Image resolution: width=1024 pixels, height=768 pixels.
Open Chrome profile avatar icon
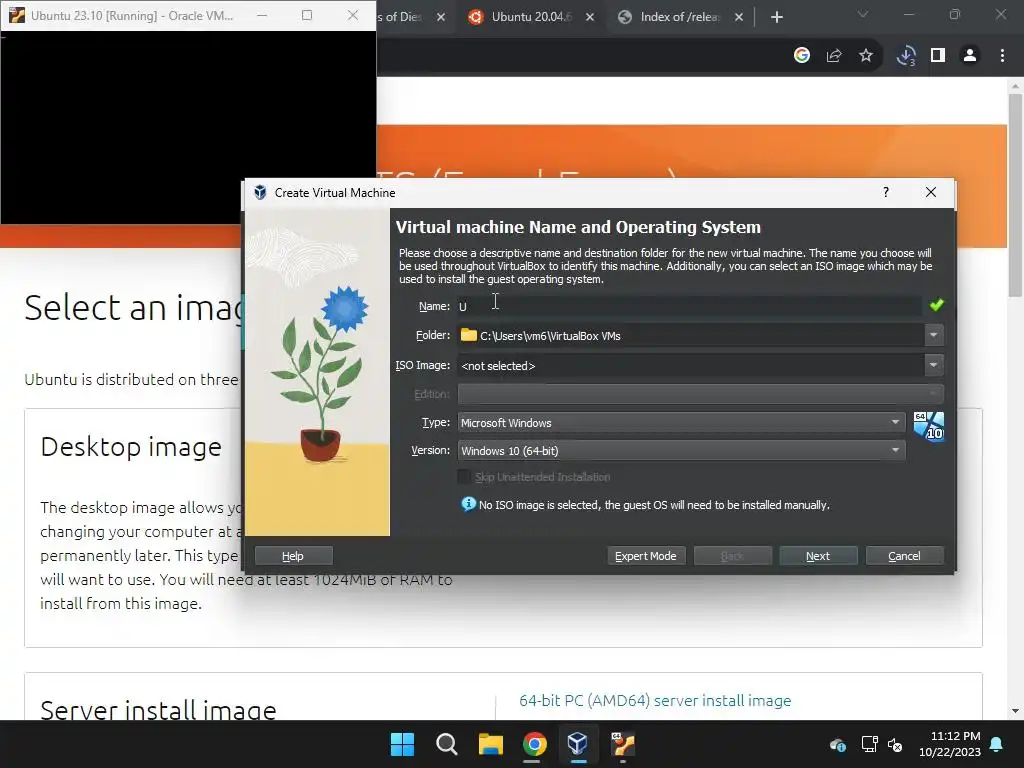click(970, 56)
